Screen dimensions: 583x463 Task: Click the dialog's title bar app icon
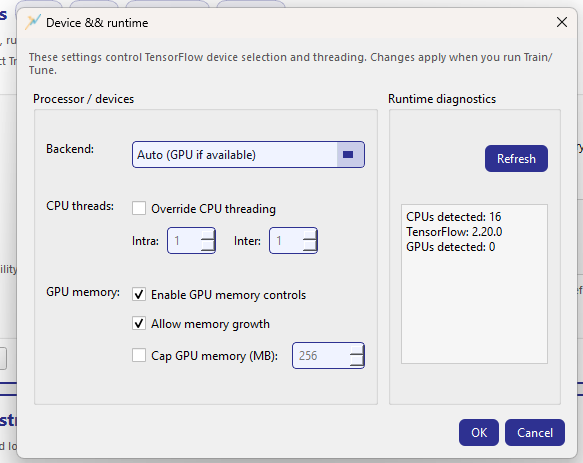click(33, 22)
